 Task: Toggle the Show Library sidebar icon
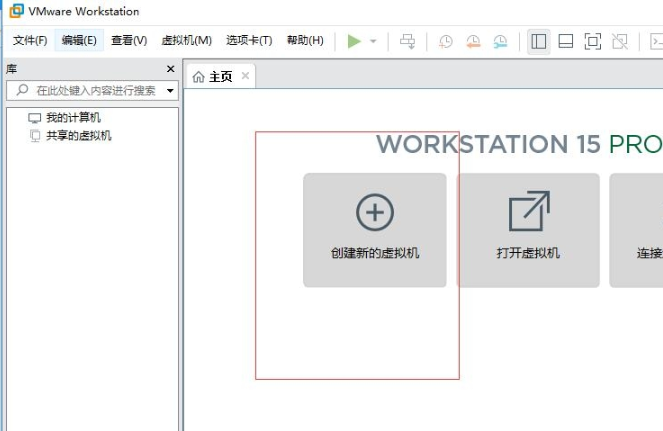coord(538,41)
